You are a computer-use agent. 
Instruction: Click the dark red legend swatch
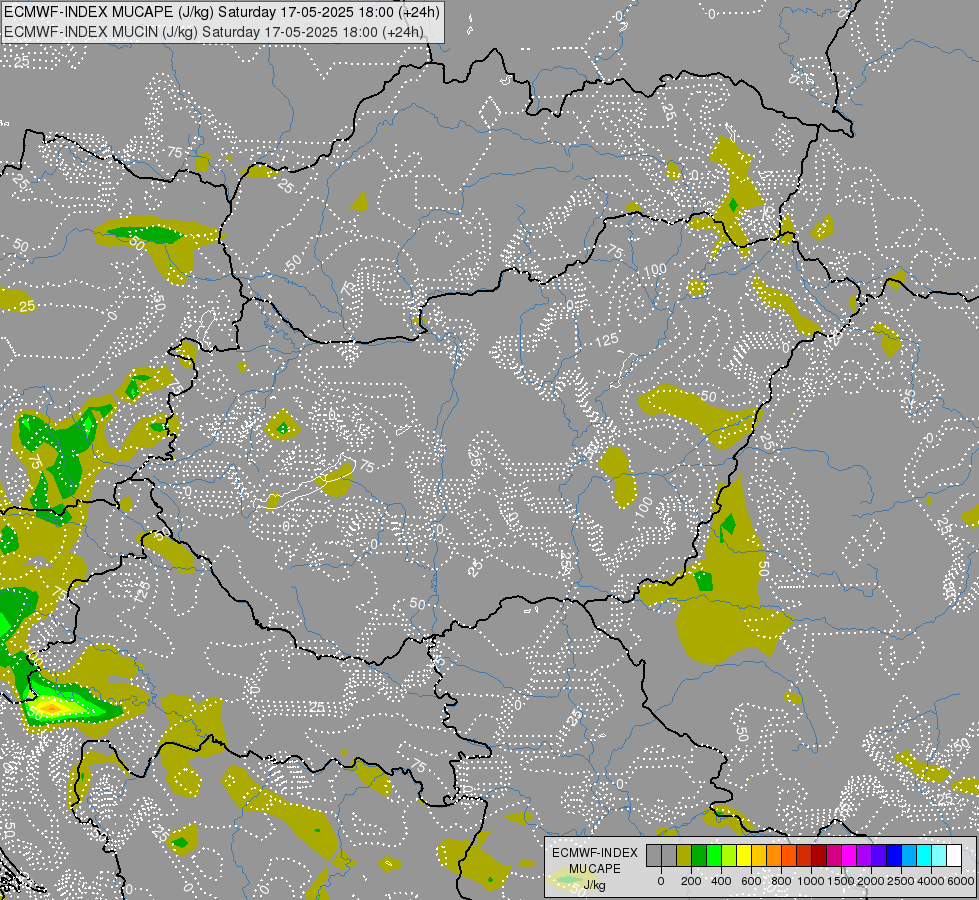[819, 855]
